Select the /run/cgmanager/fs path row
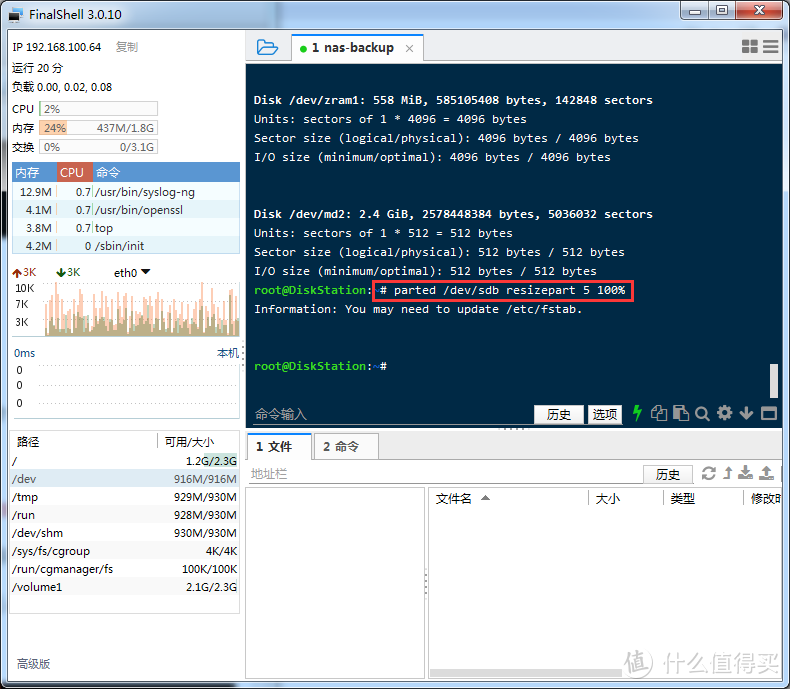The width and height of the screenshot is (790, 689). 124,569
